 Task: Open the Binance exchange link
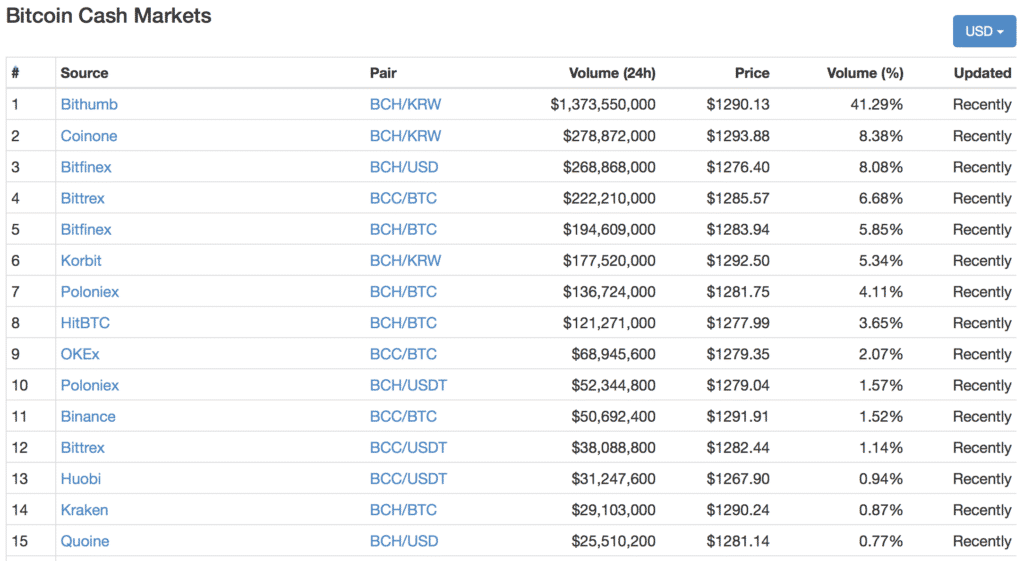pos(88,417)
